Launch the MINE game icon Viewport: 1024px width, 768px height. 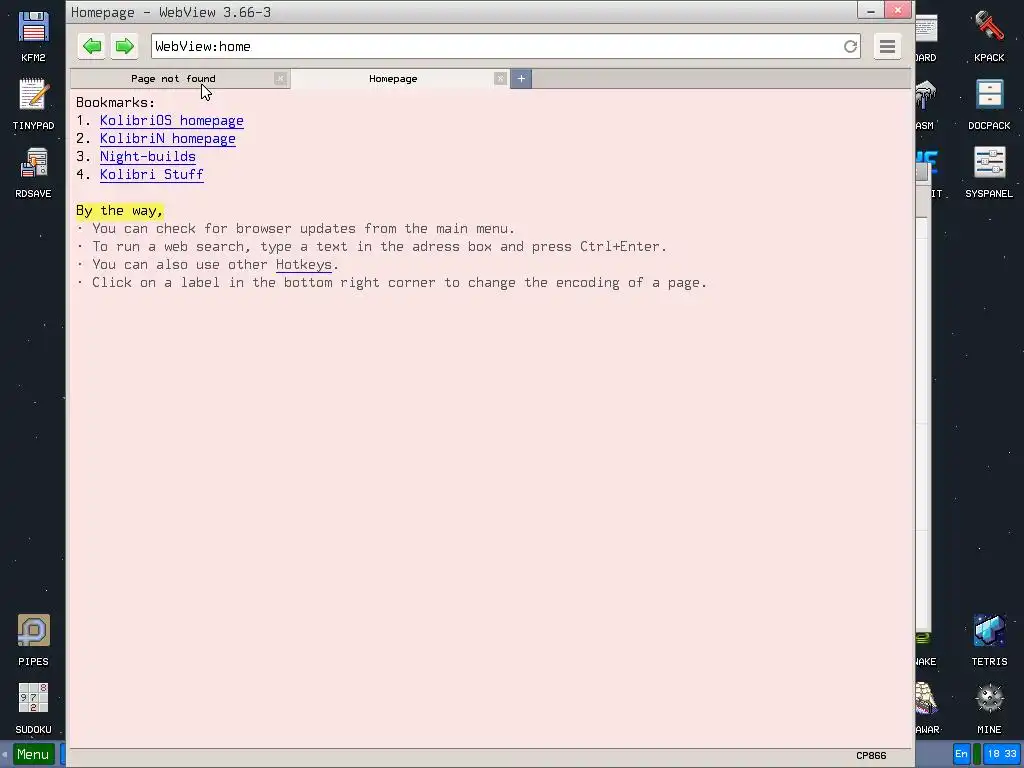pyautogui.click(x=989, y=708)
